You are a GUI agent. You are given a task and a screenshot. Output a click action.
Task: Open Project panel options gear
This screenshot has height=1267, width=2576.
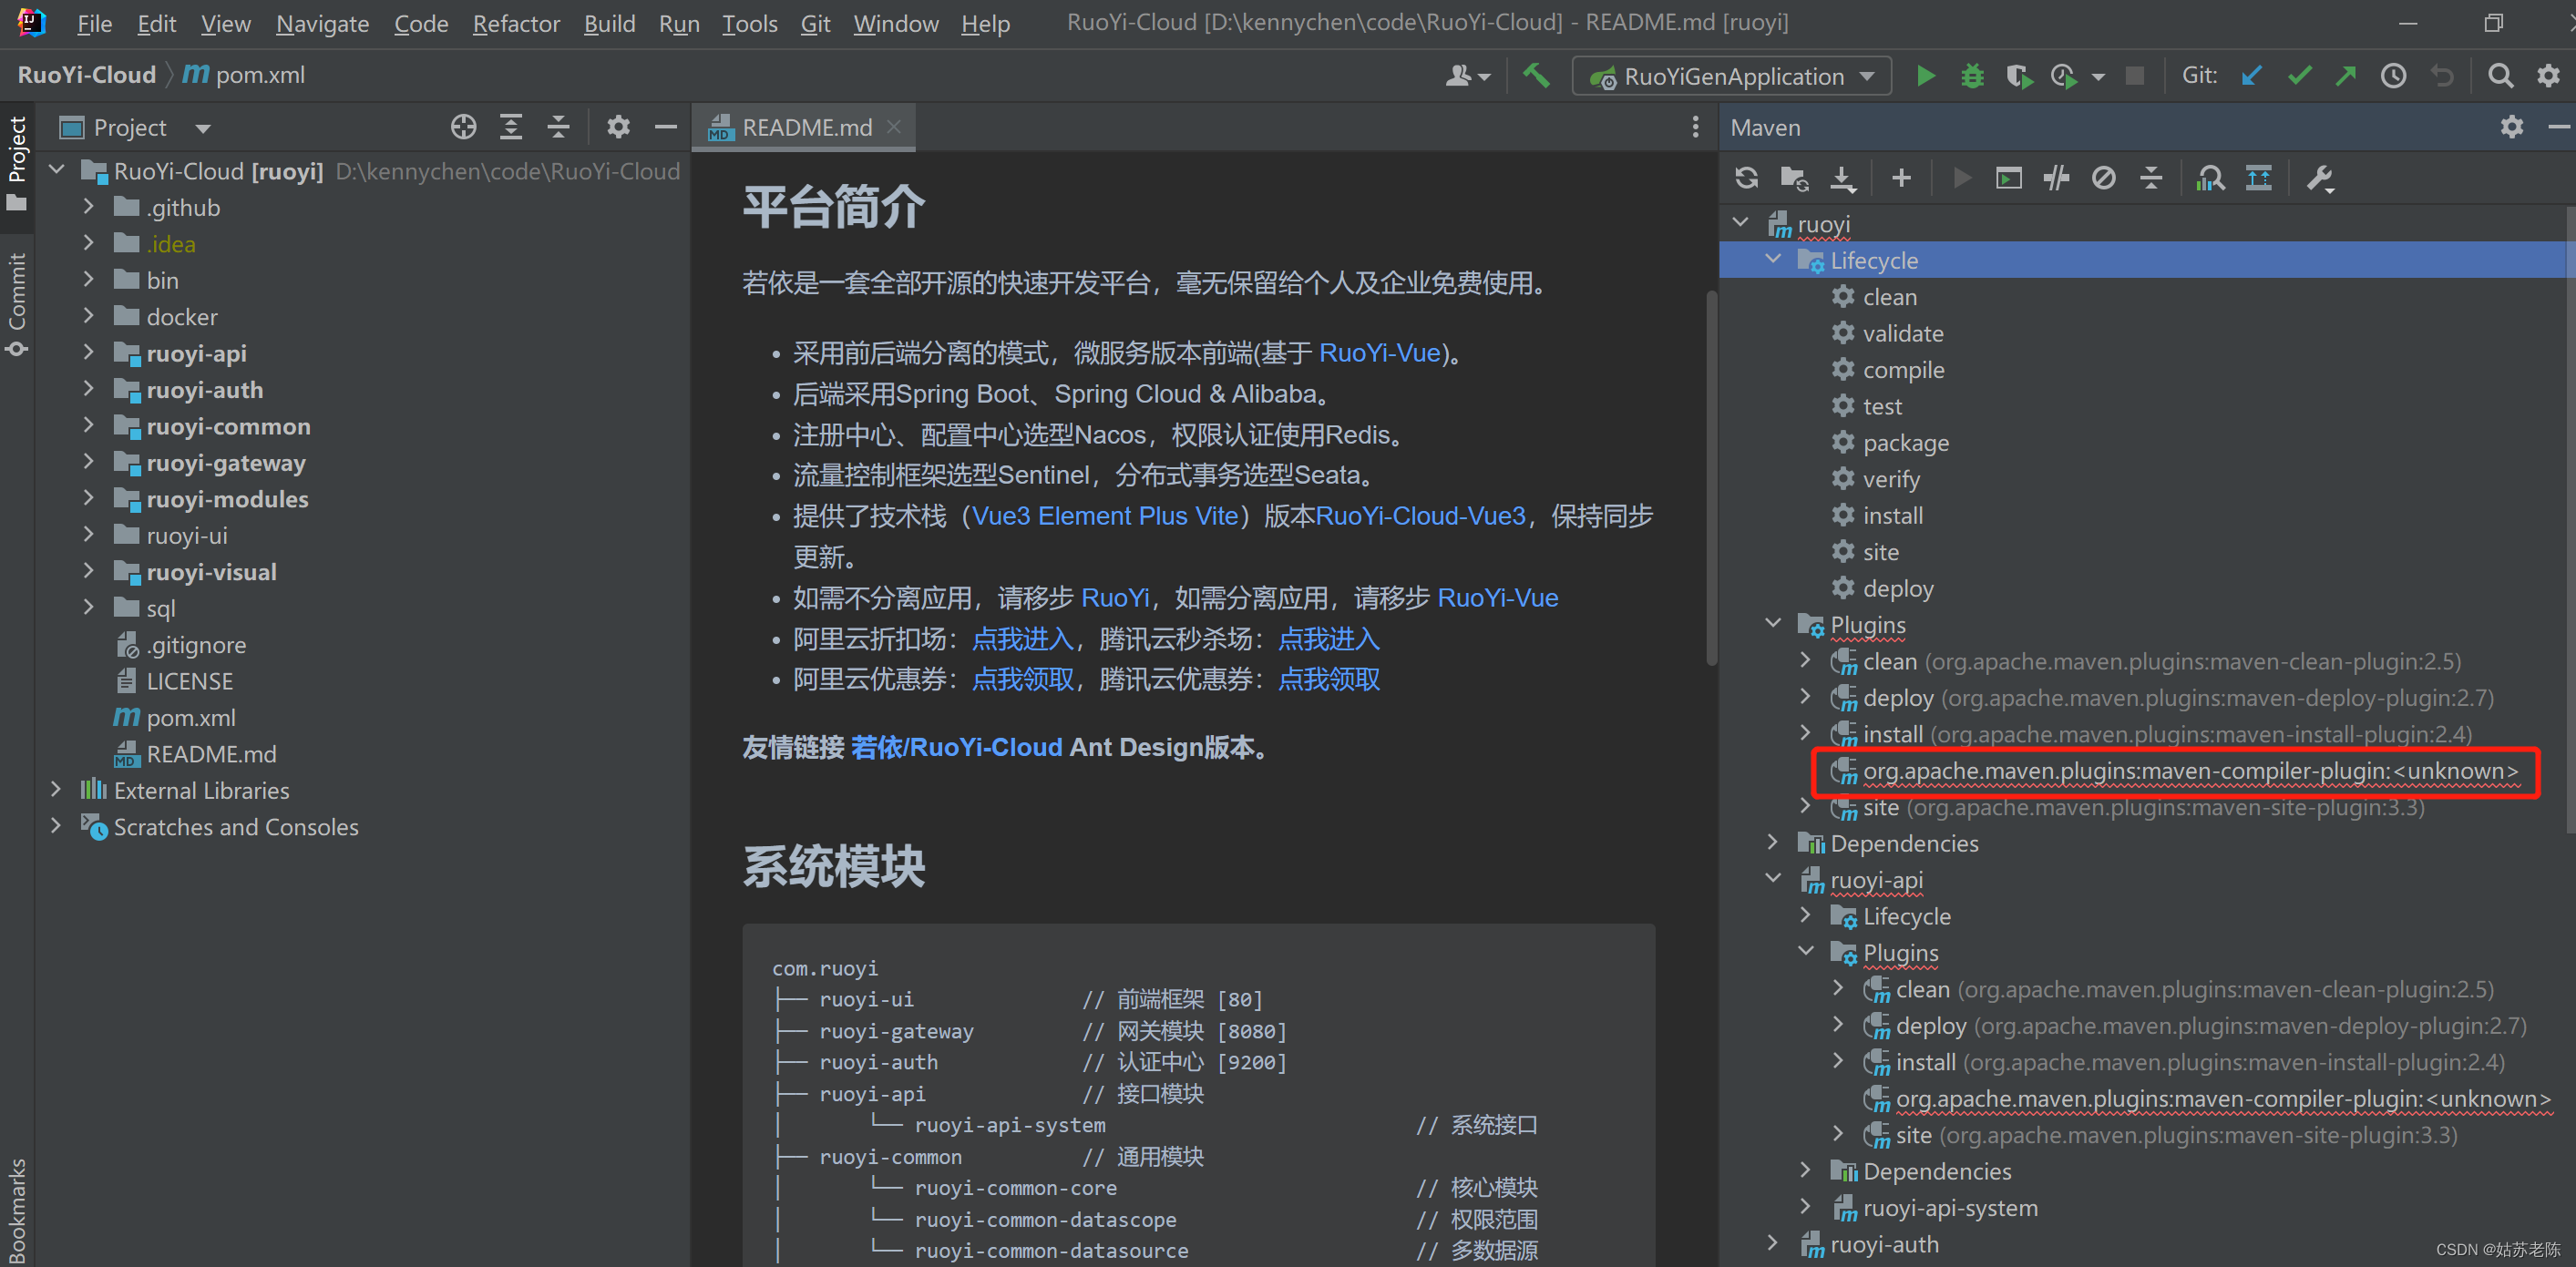(x=618, y=127)
